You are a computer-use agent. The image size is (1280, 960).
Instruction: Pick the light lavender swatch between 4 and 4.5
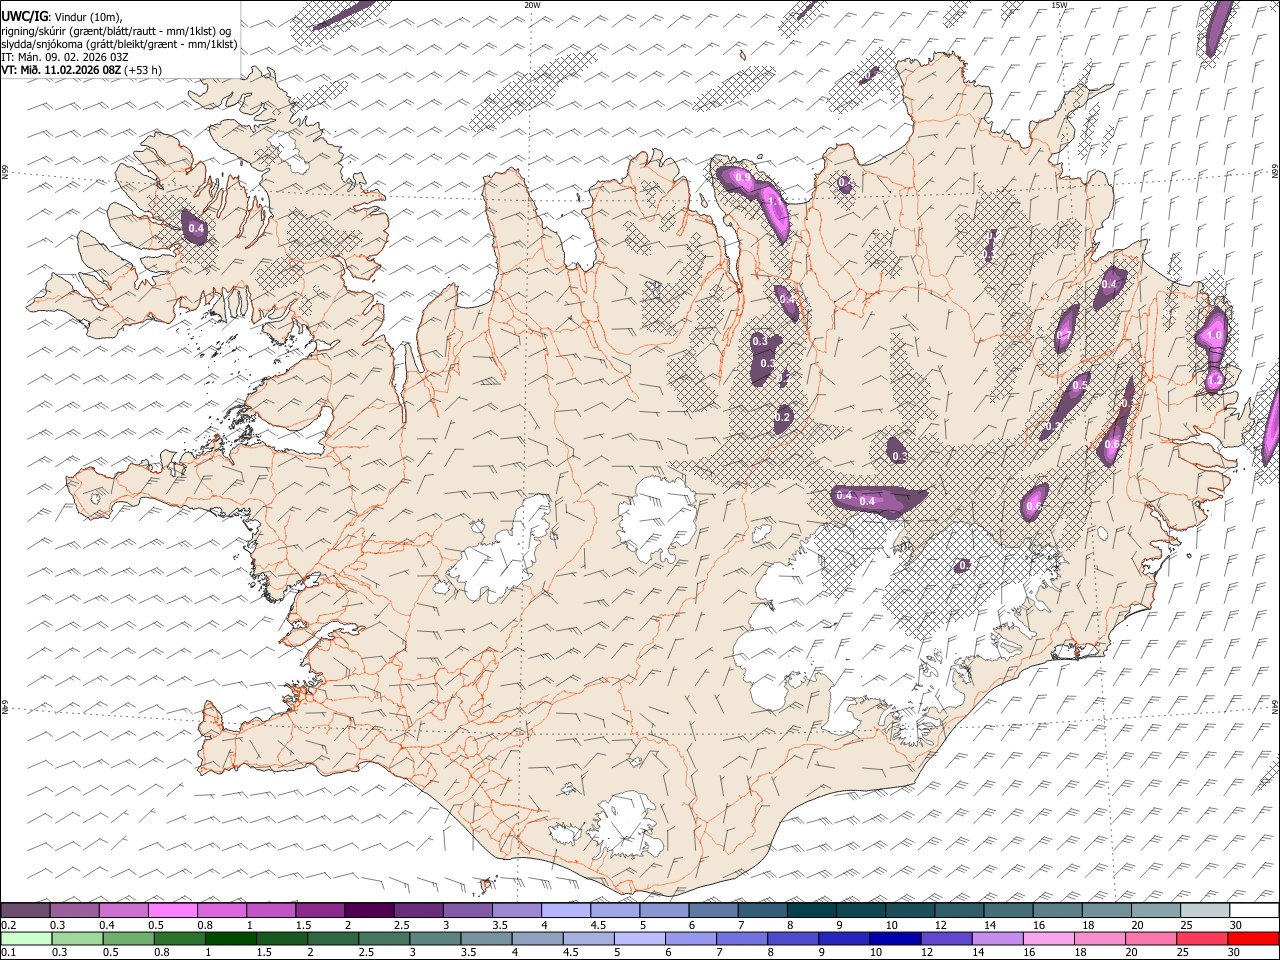tap(565, 910)
